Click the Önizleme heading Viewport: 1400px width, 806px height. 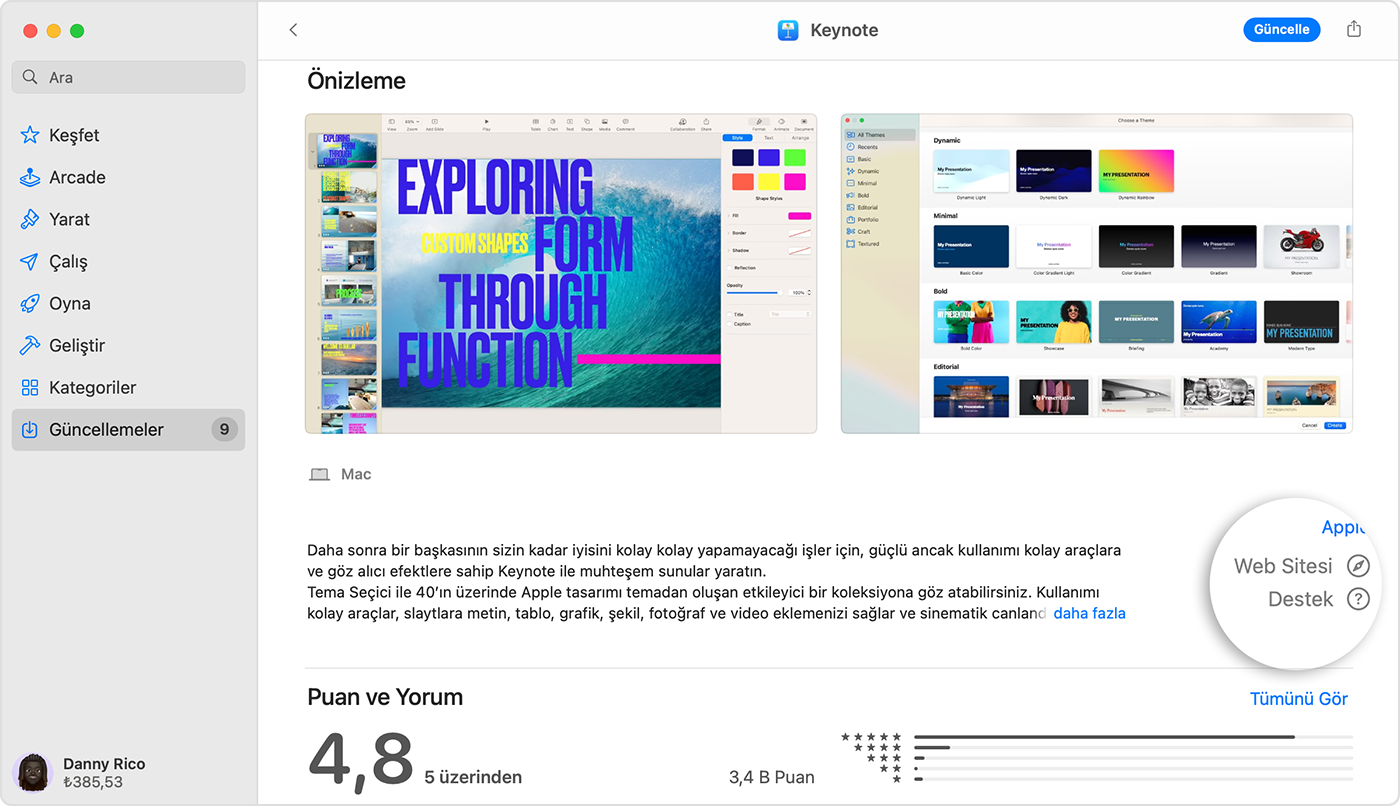coord(357,80)
